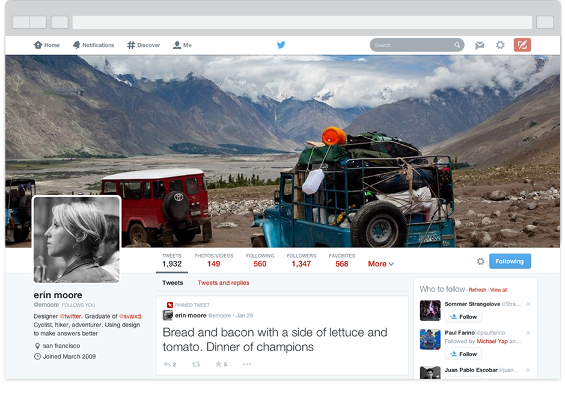Refresh the Who to follow list
Viewport: 565px width, 398px height.
(477, 290)
